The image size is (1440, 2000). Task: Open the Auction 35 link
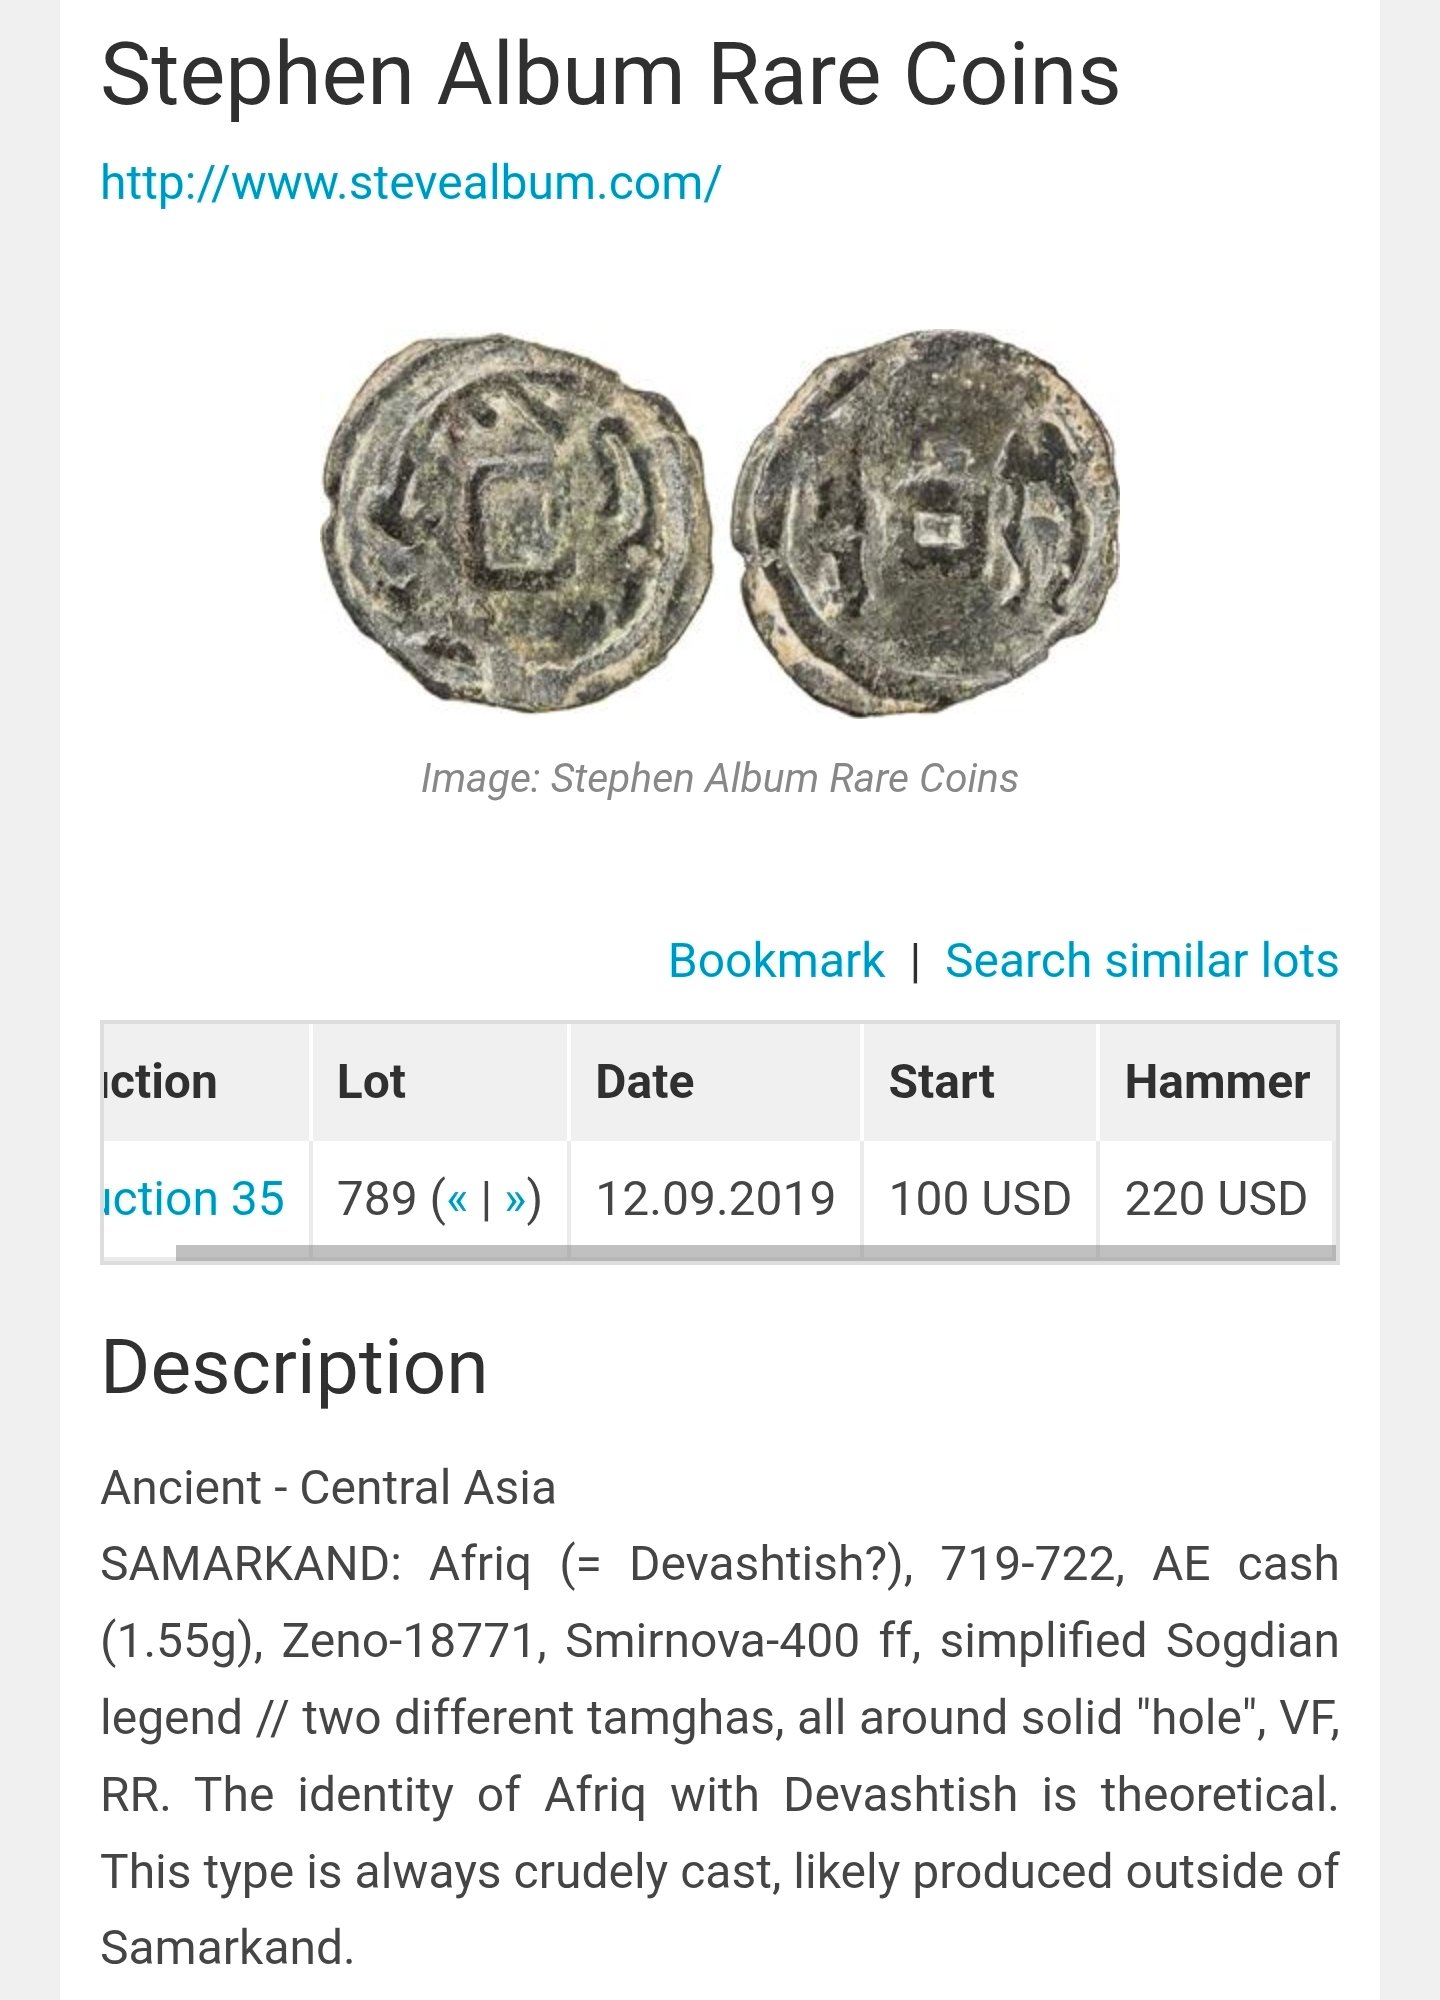coord(194,1198)
